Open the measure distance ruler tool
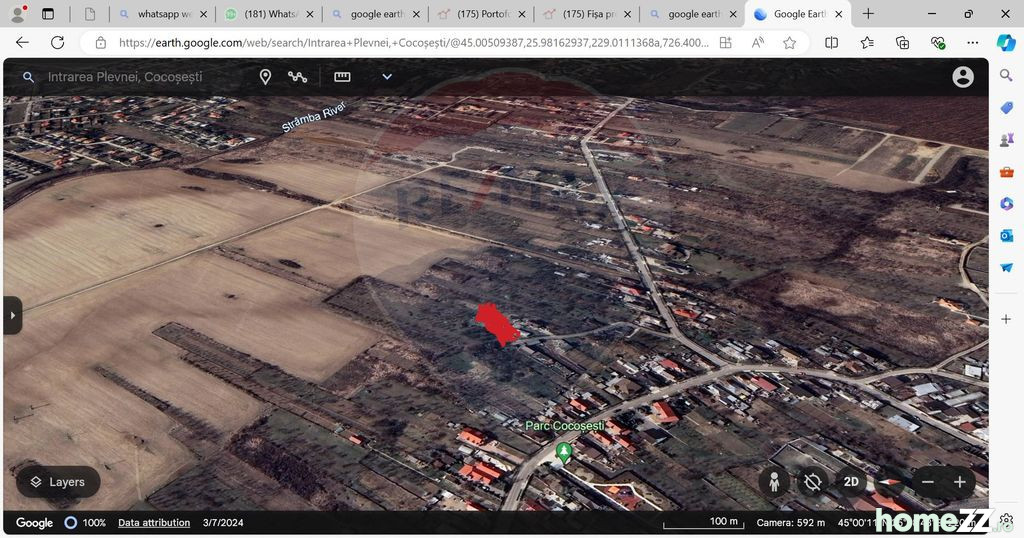This screenshot has width=1024, height=538. click(x=342, y=77)
